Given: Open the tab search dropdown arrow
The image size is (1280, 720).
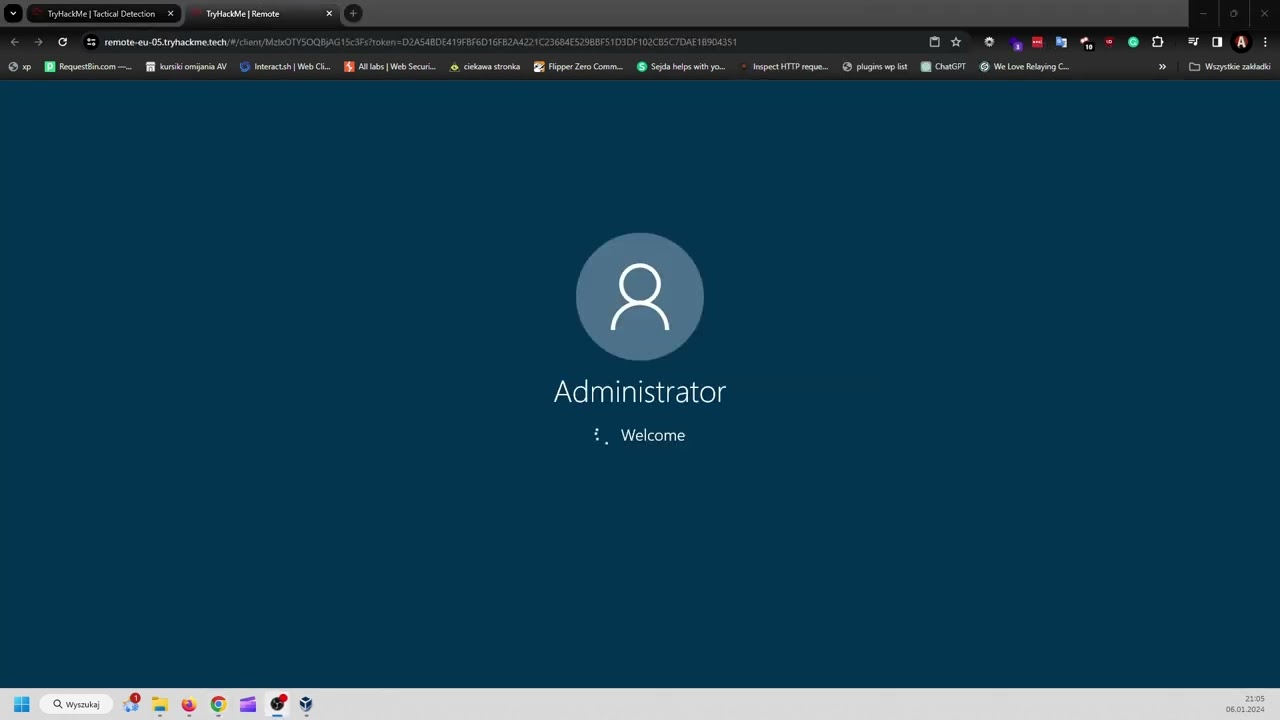Looking at the screenshot, I should click(x=13, y=13).
